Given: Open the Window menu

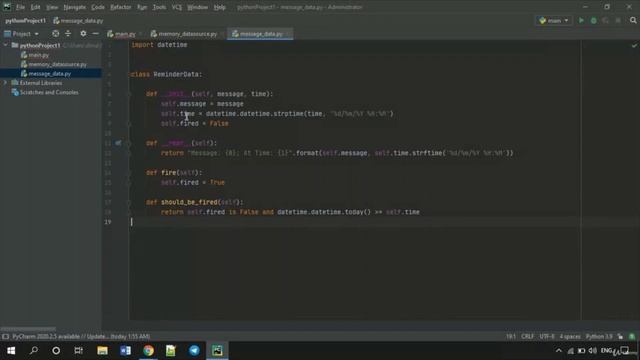Looking at the screenshot, I should [x=198, y=7].
